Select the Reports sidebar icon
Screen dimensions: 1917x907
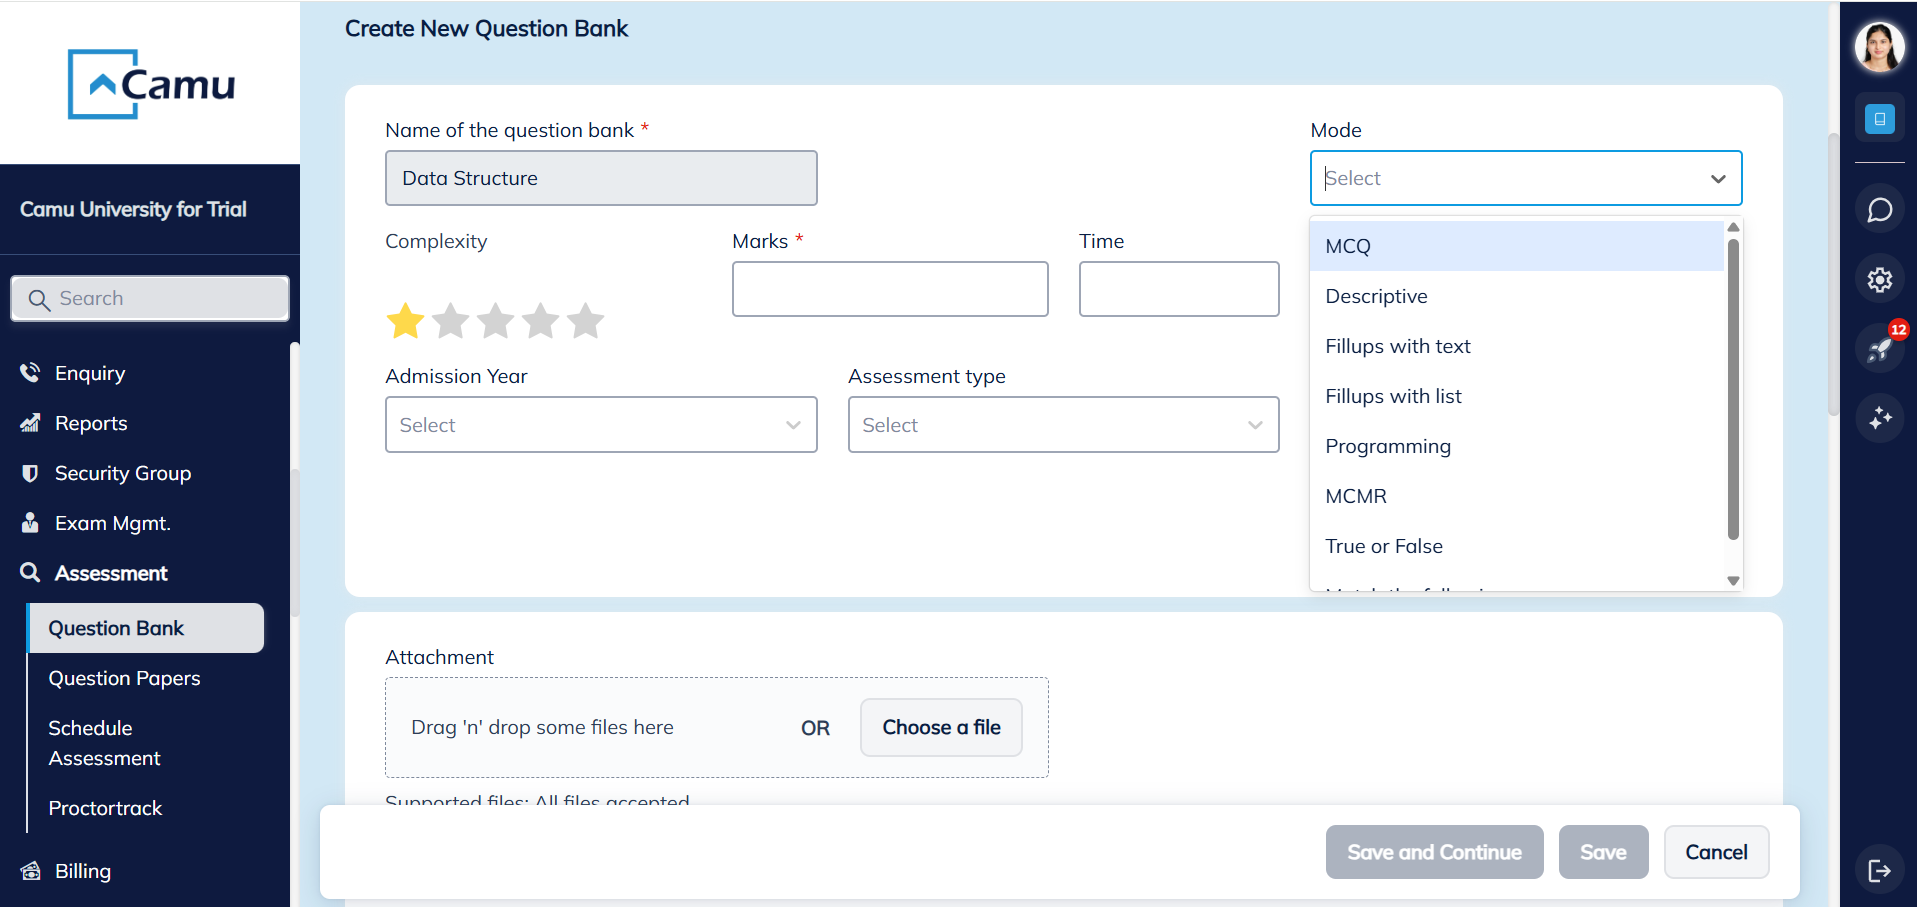[30, 422]
